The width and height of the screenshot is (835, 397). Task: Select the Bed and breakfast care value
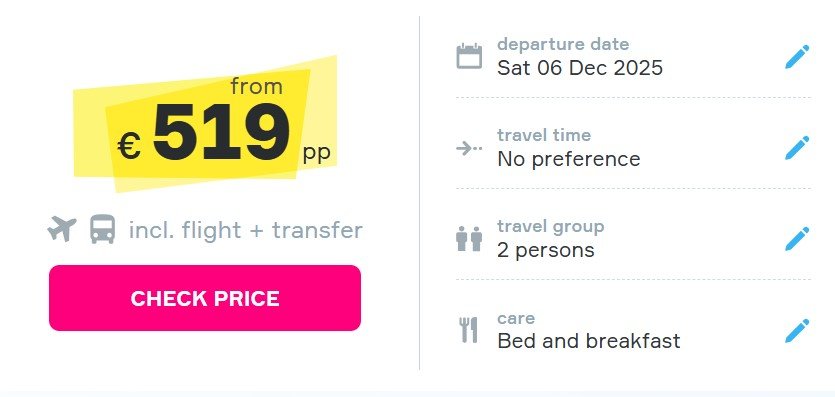[589, 341]
